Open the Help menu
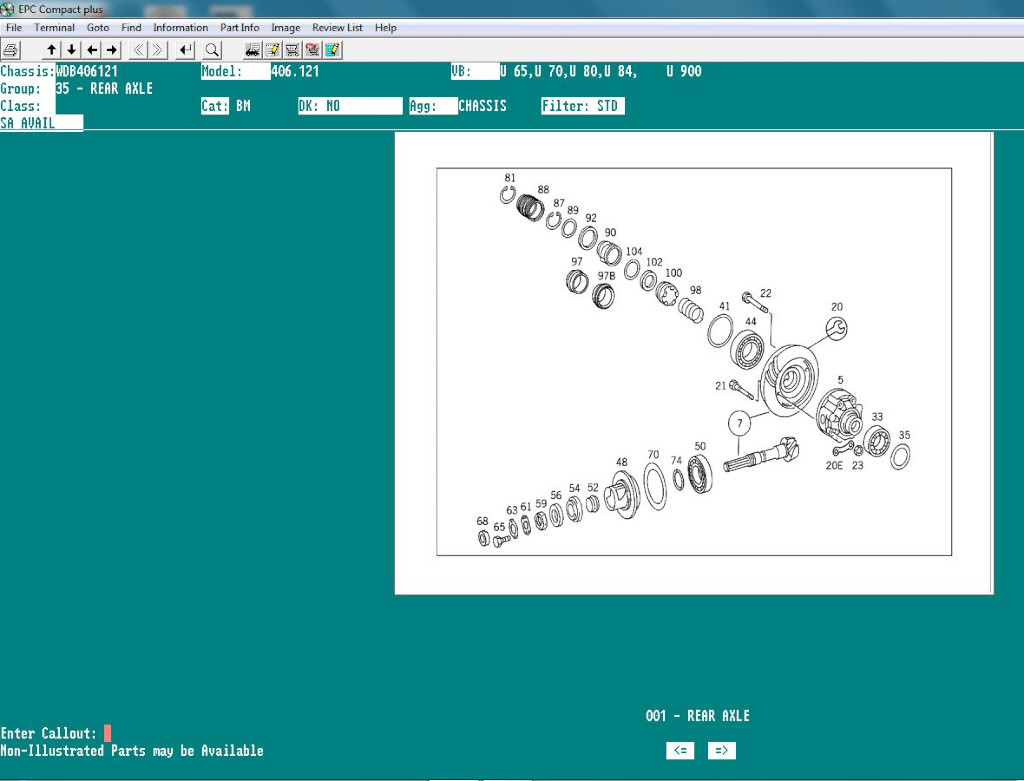 tap(385, 27)
